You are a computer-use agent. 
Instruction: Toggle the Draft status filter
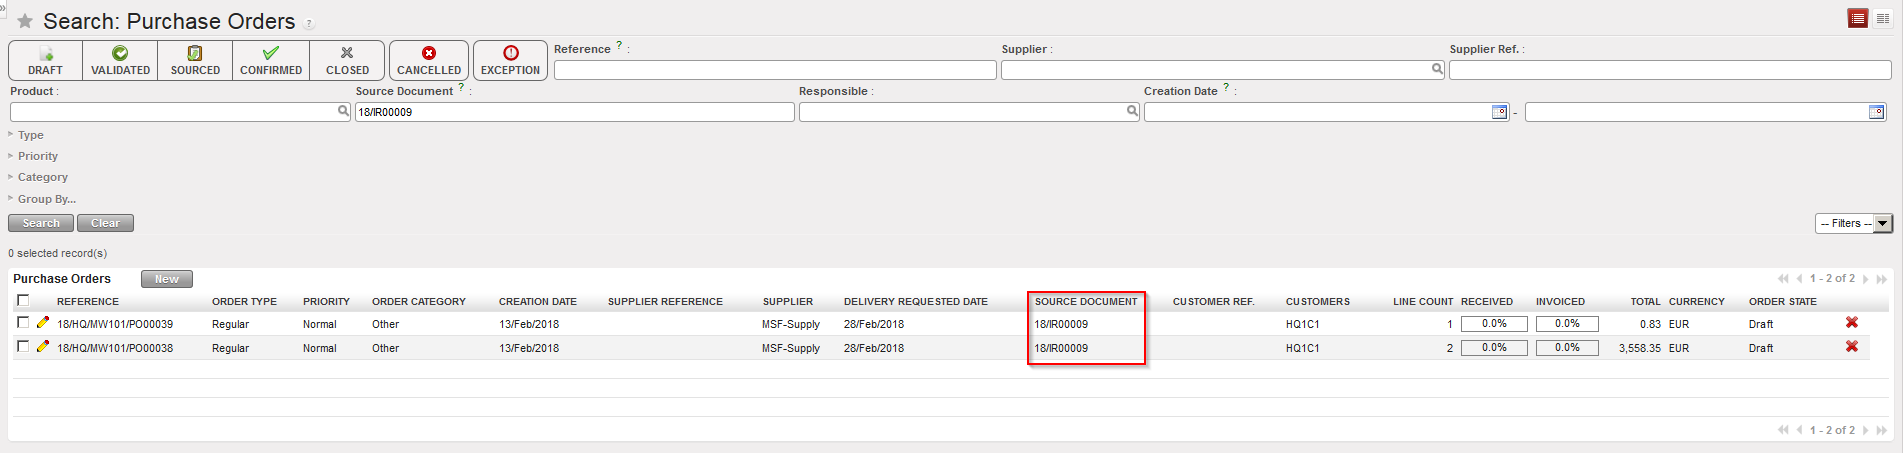(x=45, y=60)
